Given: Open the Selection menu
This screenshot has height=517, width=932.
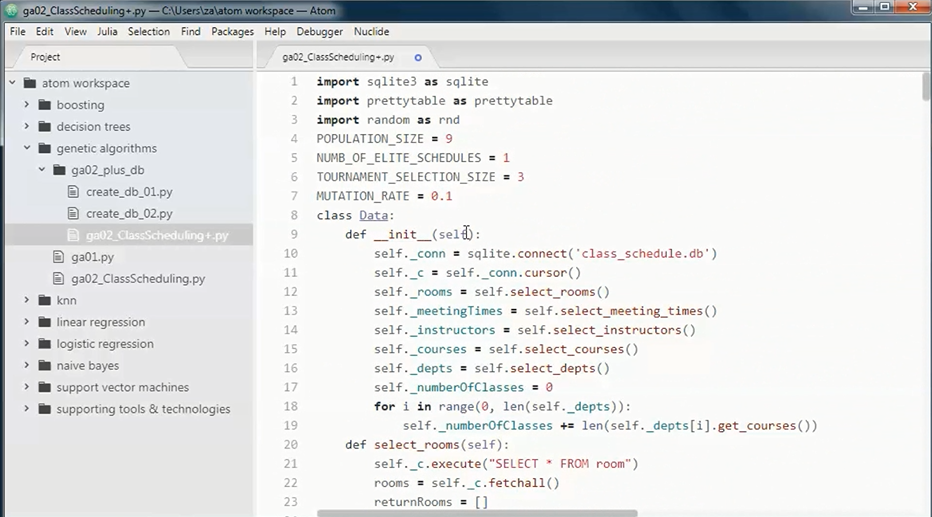Looking at the screenshot, I should tap(149, 31).
